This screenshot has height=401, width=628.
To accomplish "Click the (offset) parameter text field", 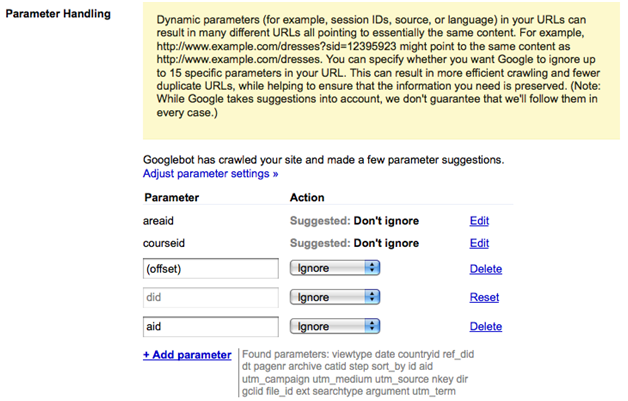I will click(x=210, y=269).
